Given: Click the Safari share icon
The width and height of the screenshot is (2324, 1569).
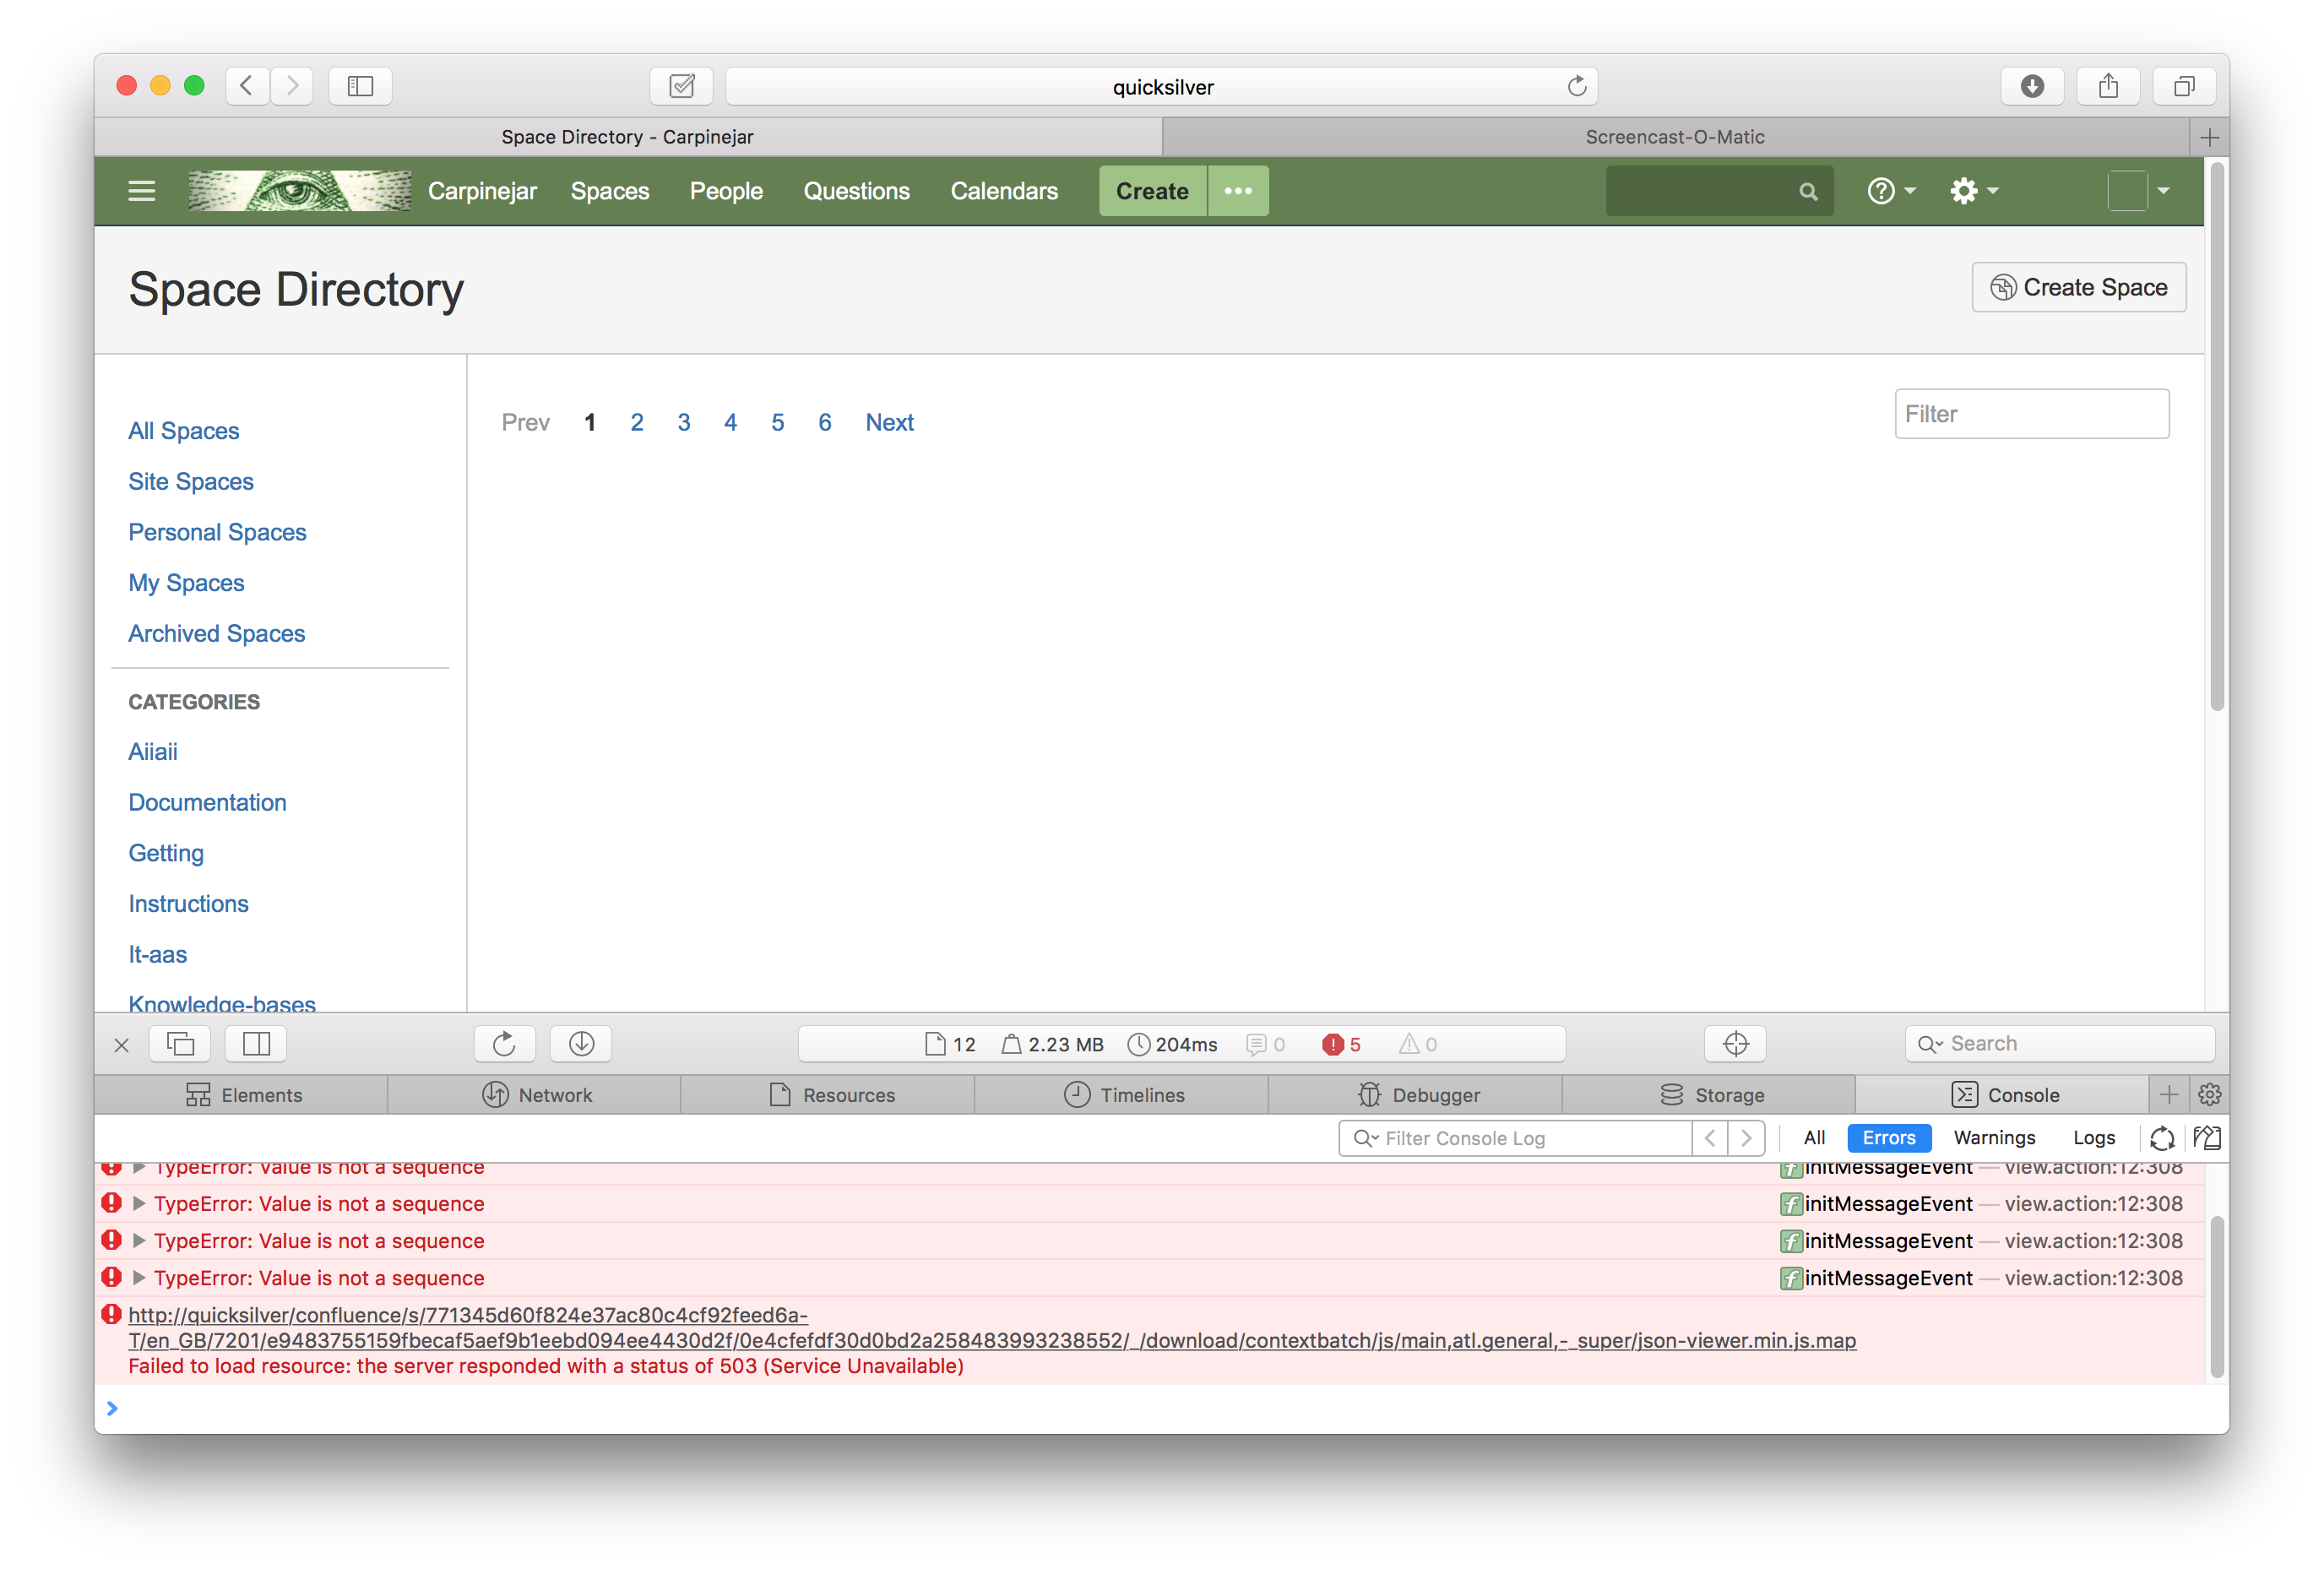Looking at the screenshot, I should click(2108, 86).
